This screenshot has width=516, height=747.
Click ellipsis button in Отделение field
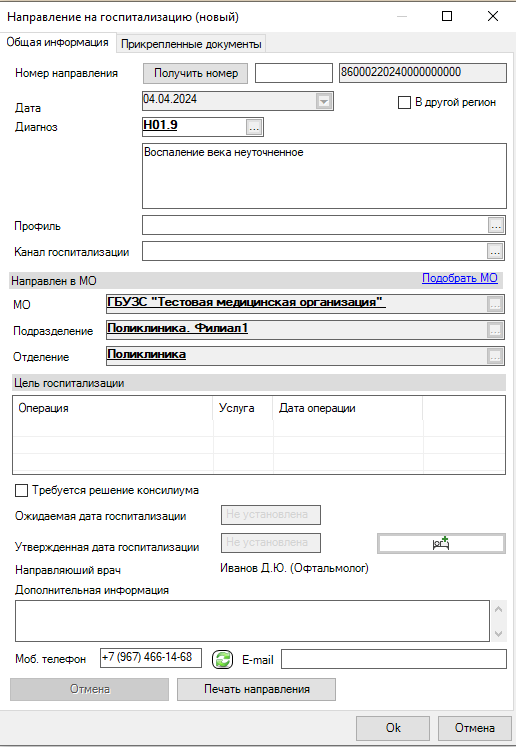(x=496, y=355)
